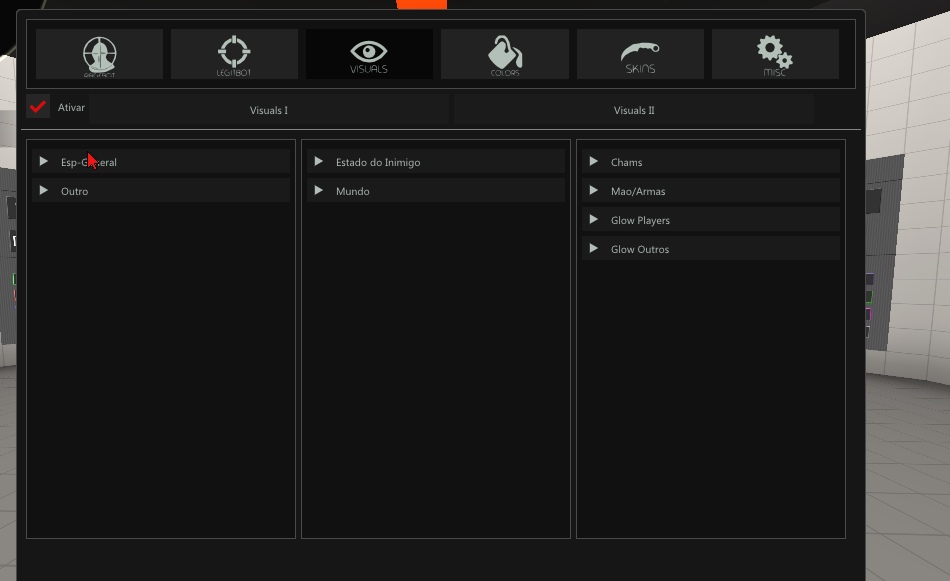Click the Glow Players label
Viewport: 950px width, 581px height.
640,220
